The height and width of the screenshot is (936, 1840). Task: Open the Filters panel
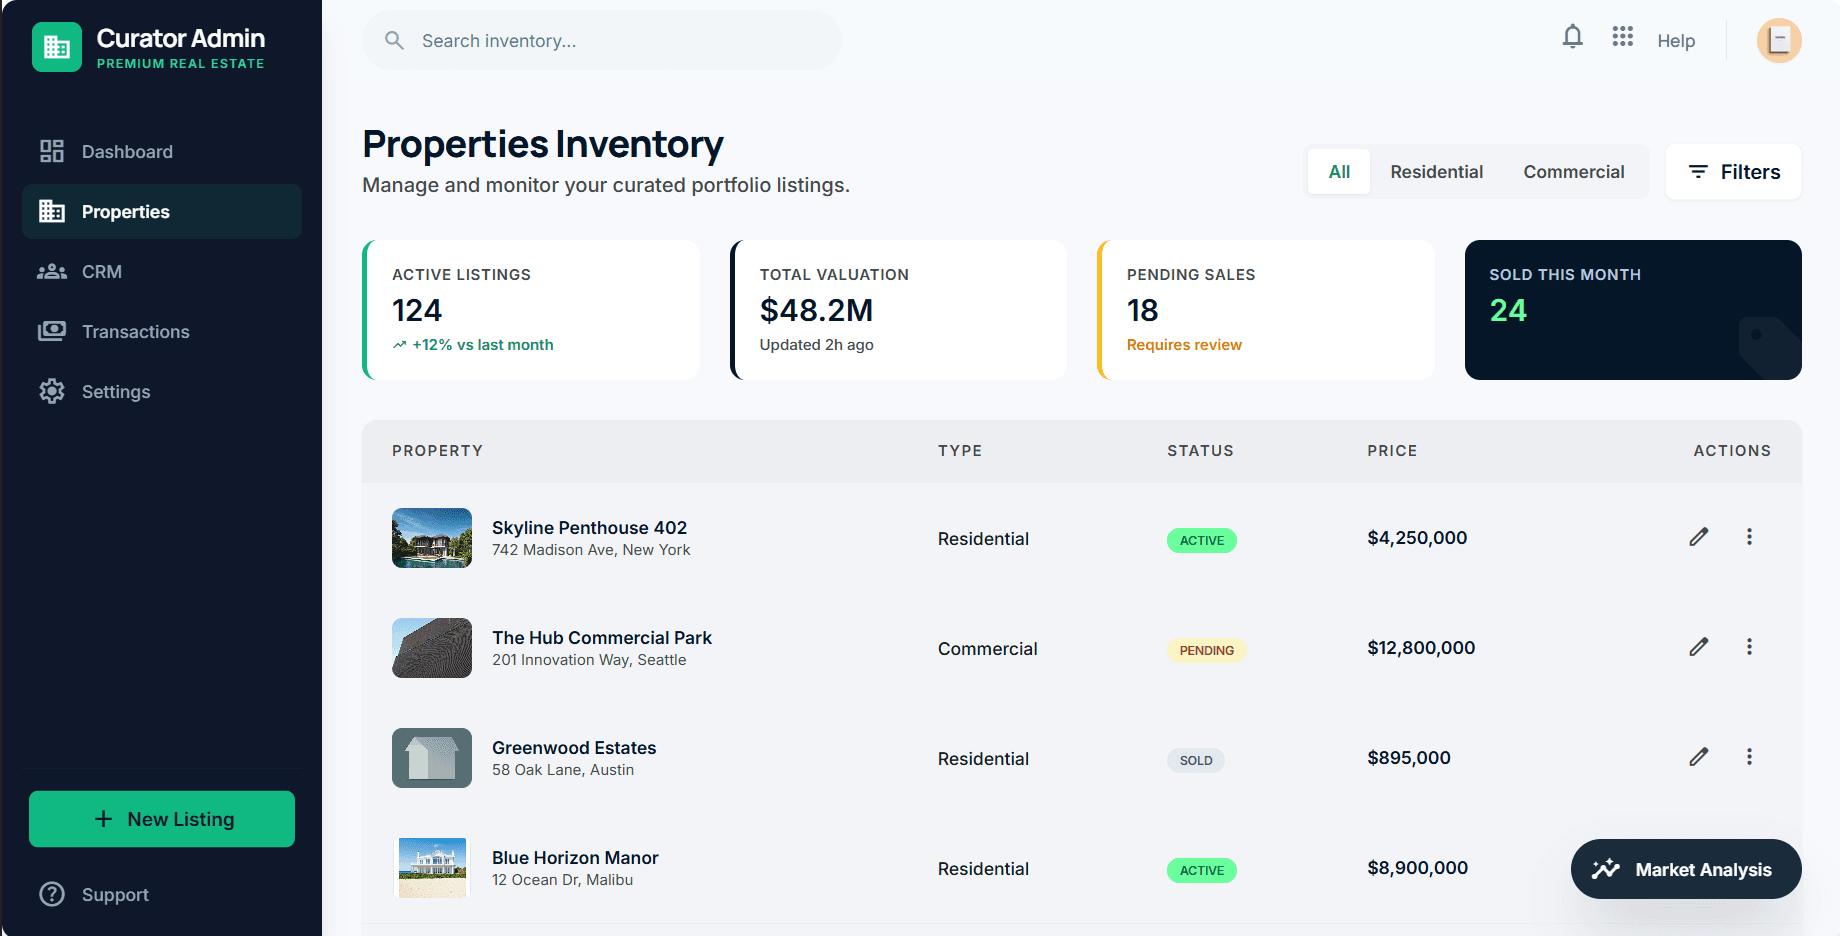pos(1733,171)
